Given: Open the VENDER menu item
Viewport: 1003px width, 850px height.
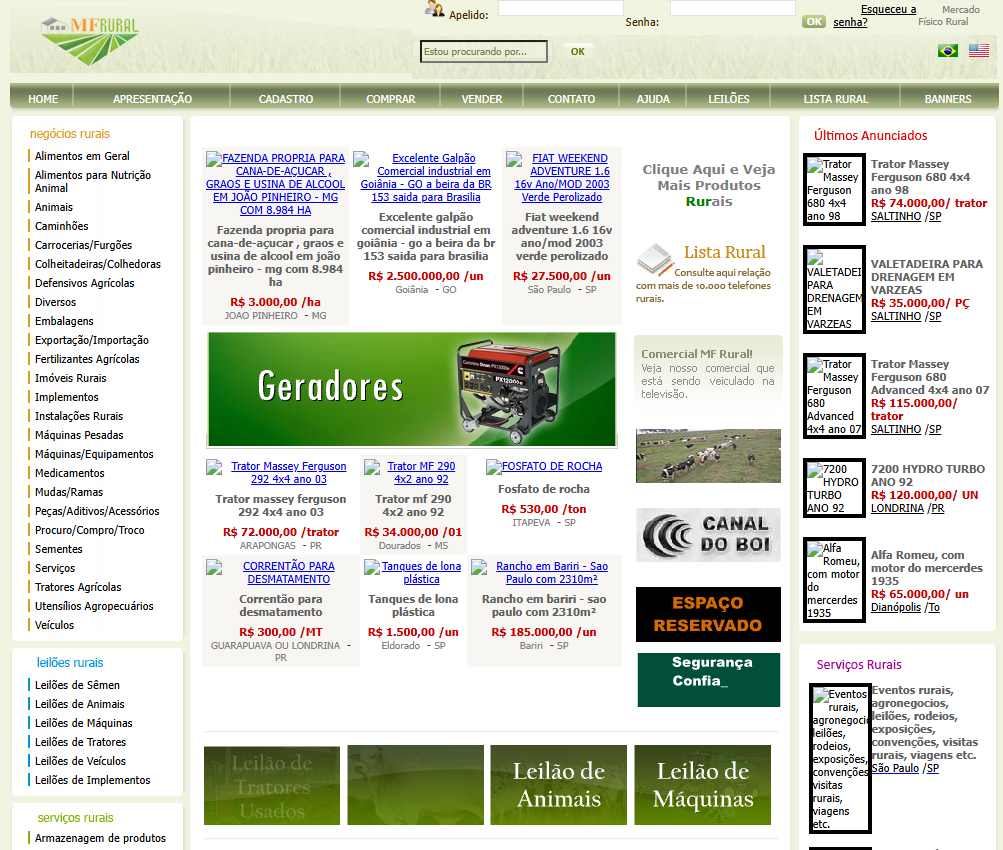Looking at the screenshot, I should (x=482, y=99).
